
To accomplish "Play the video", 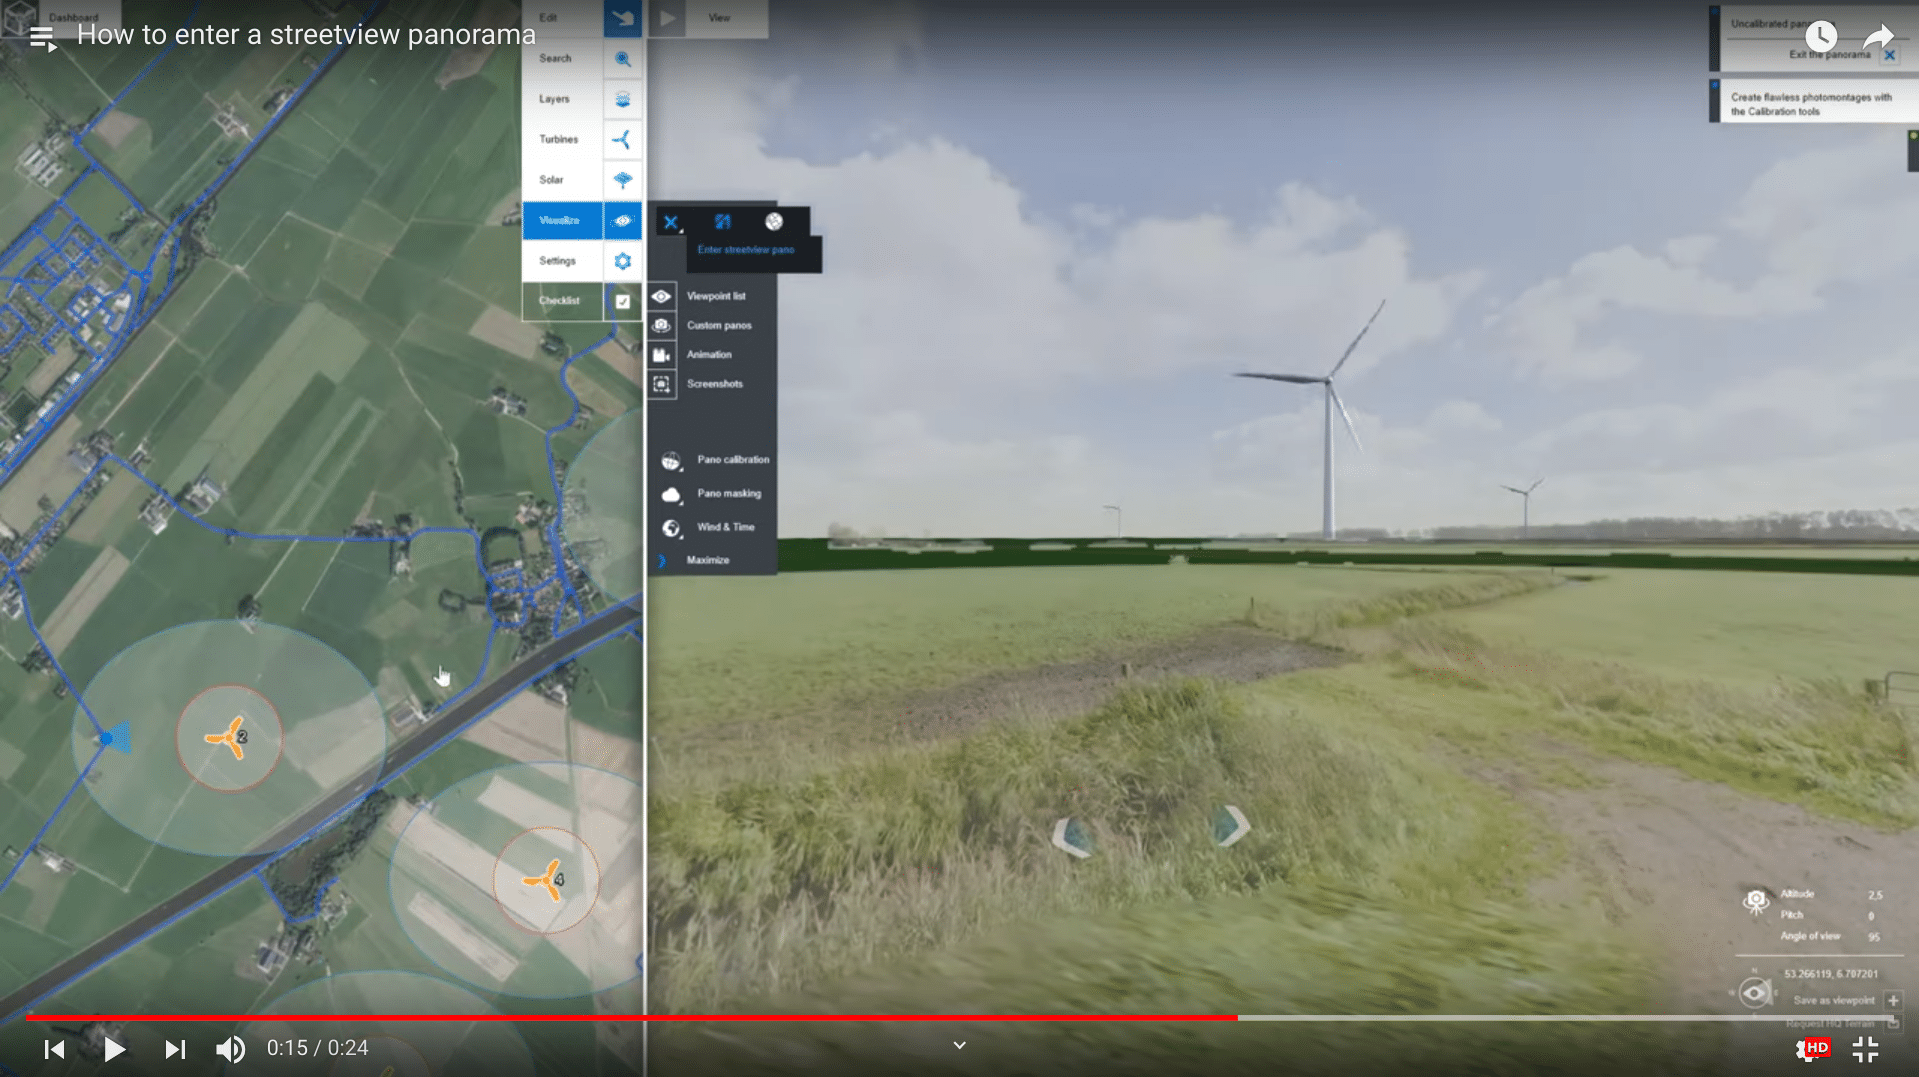I will [114, 1049].
